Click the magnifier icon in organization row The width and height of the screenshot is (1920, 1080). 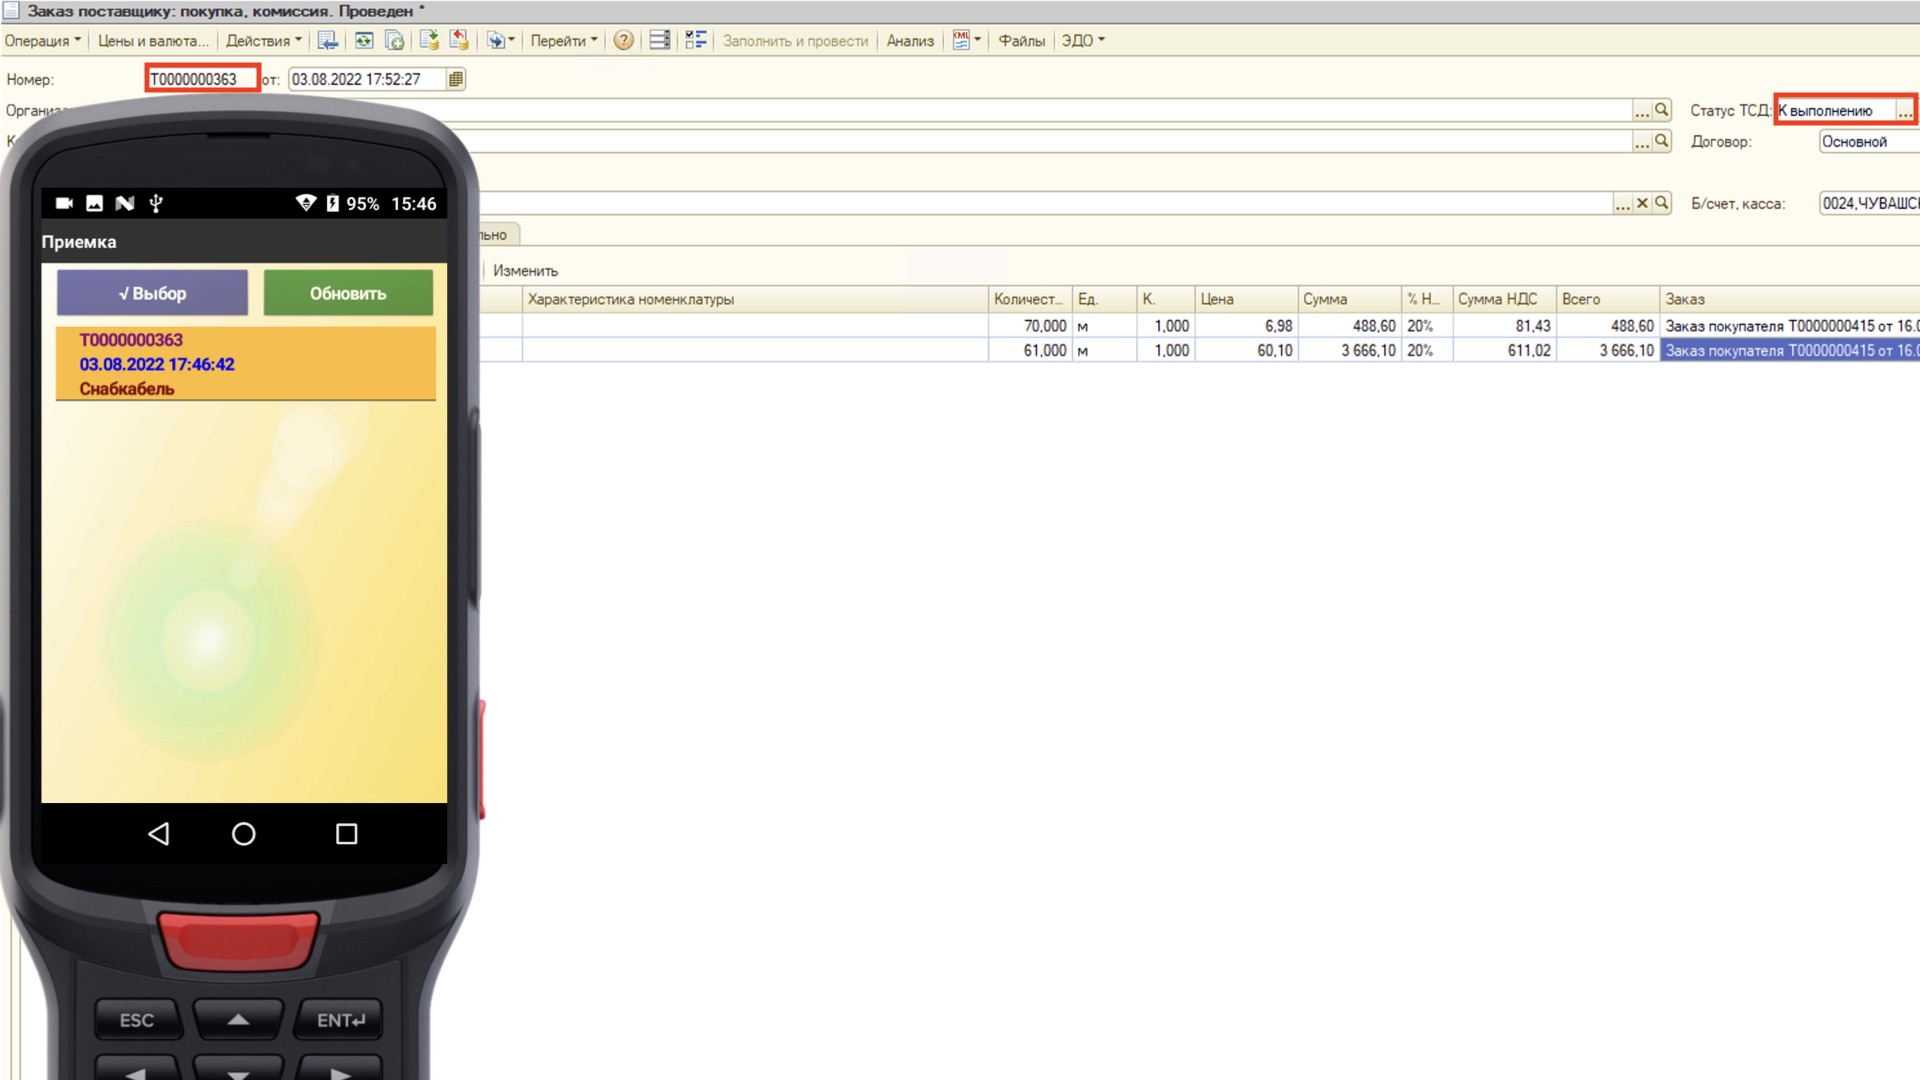[x=1662, y=110]
